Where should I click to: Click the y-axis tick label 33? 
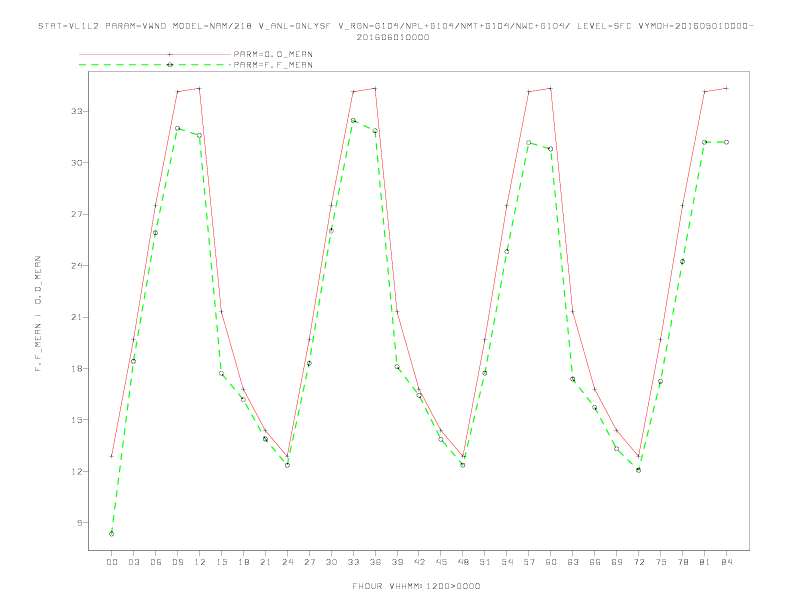(77, 111)
